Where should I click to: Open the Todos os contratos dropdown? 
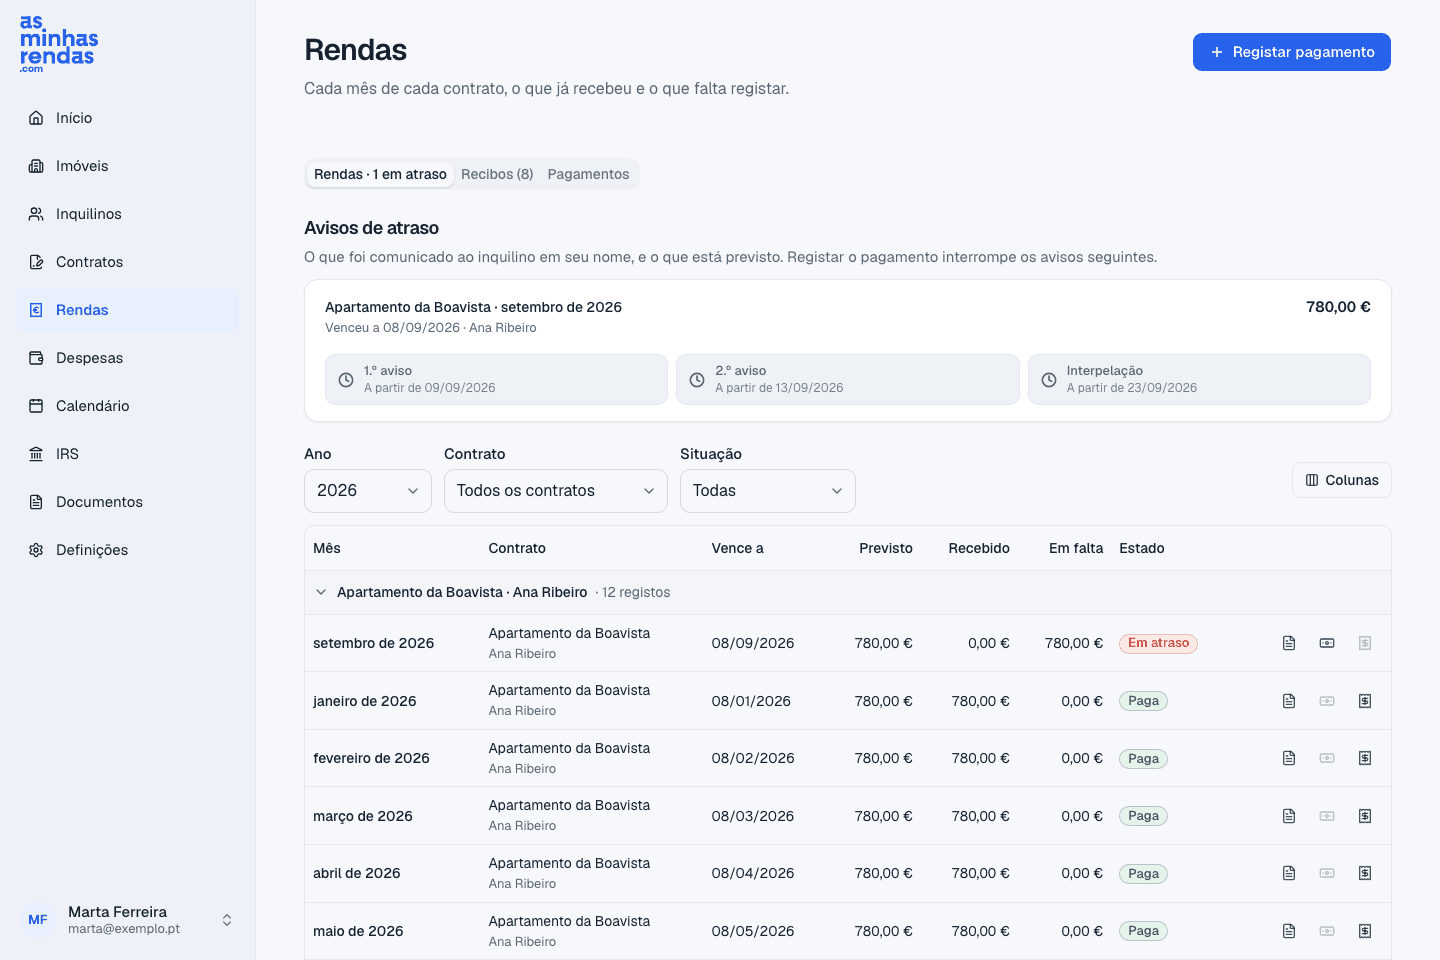pyautogui.click(x=556, y=491)
